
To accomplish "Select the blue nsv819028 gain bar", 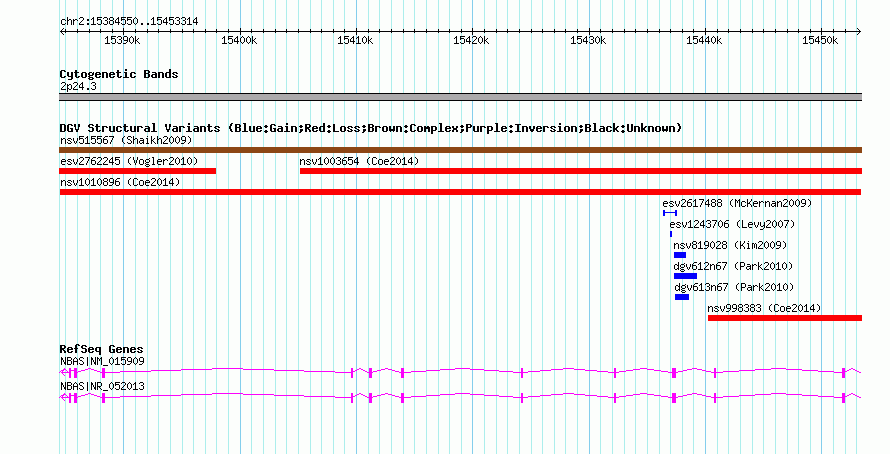I will [x=679, y=255].
